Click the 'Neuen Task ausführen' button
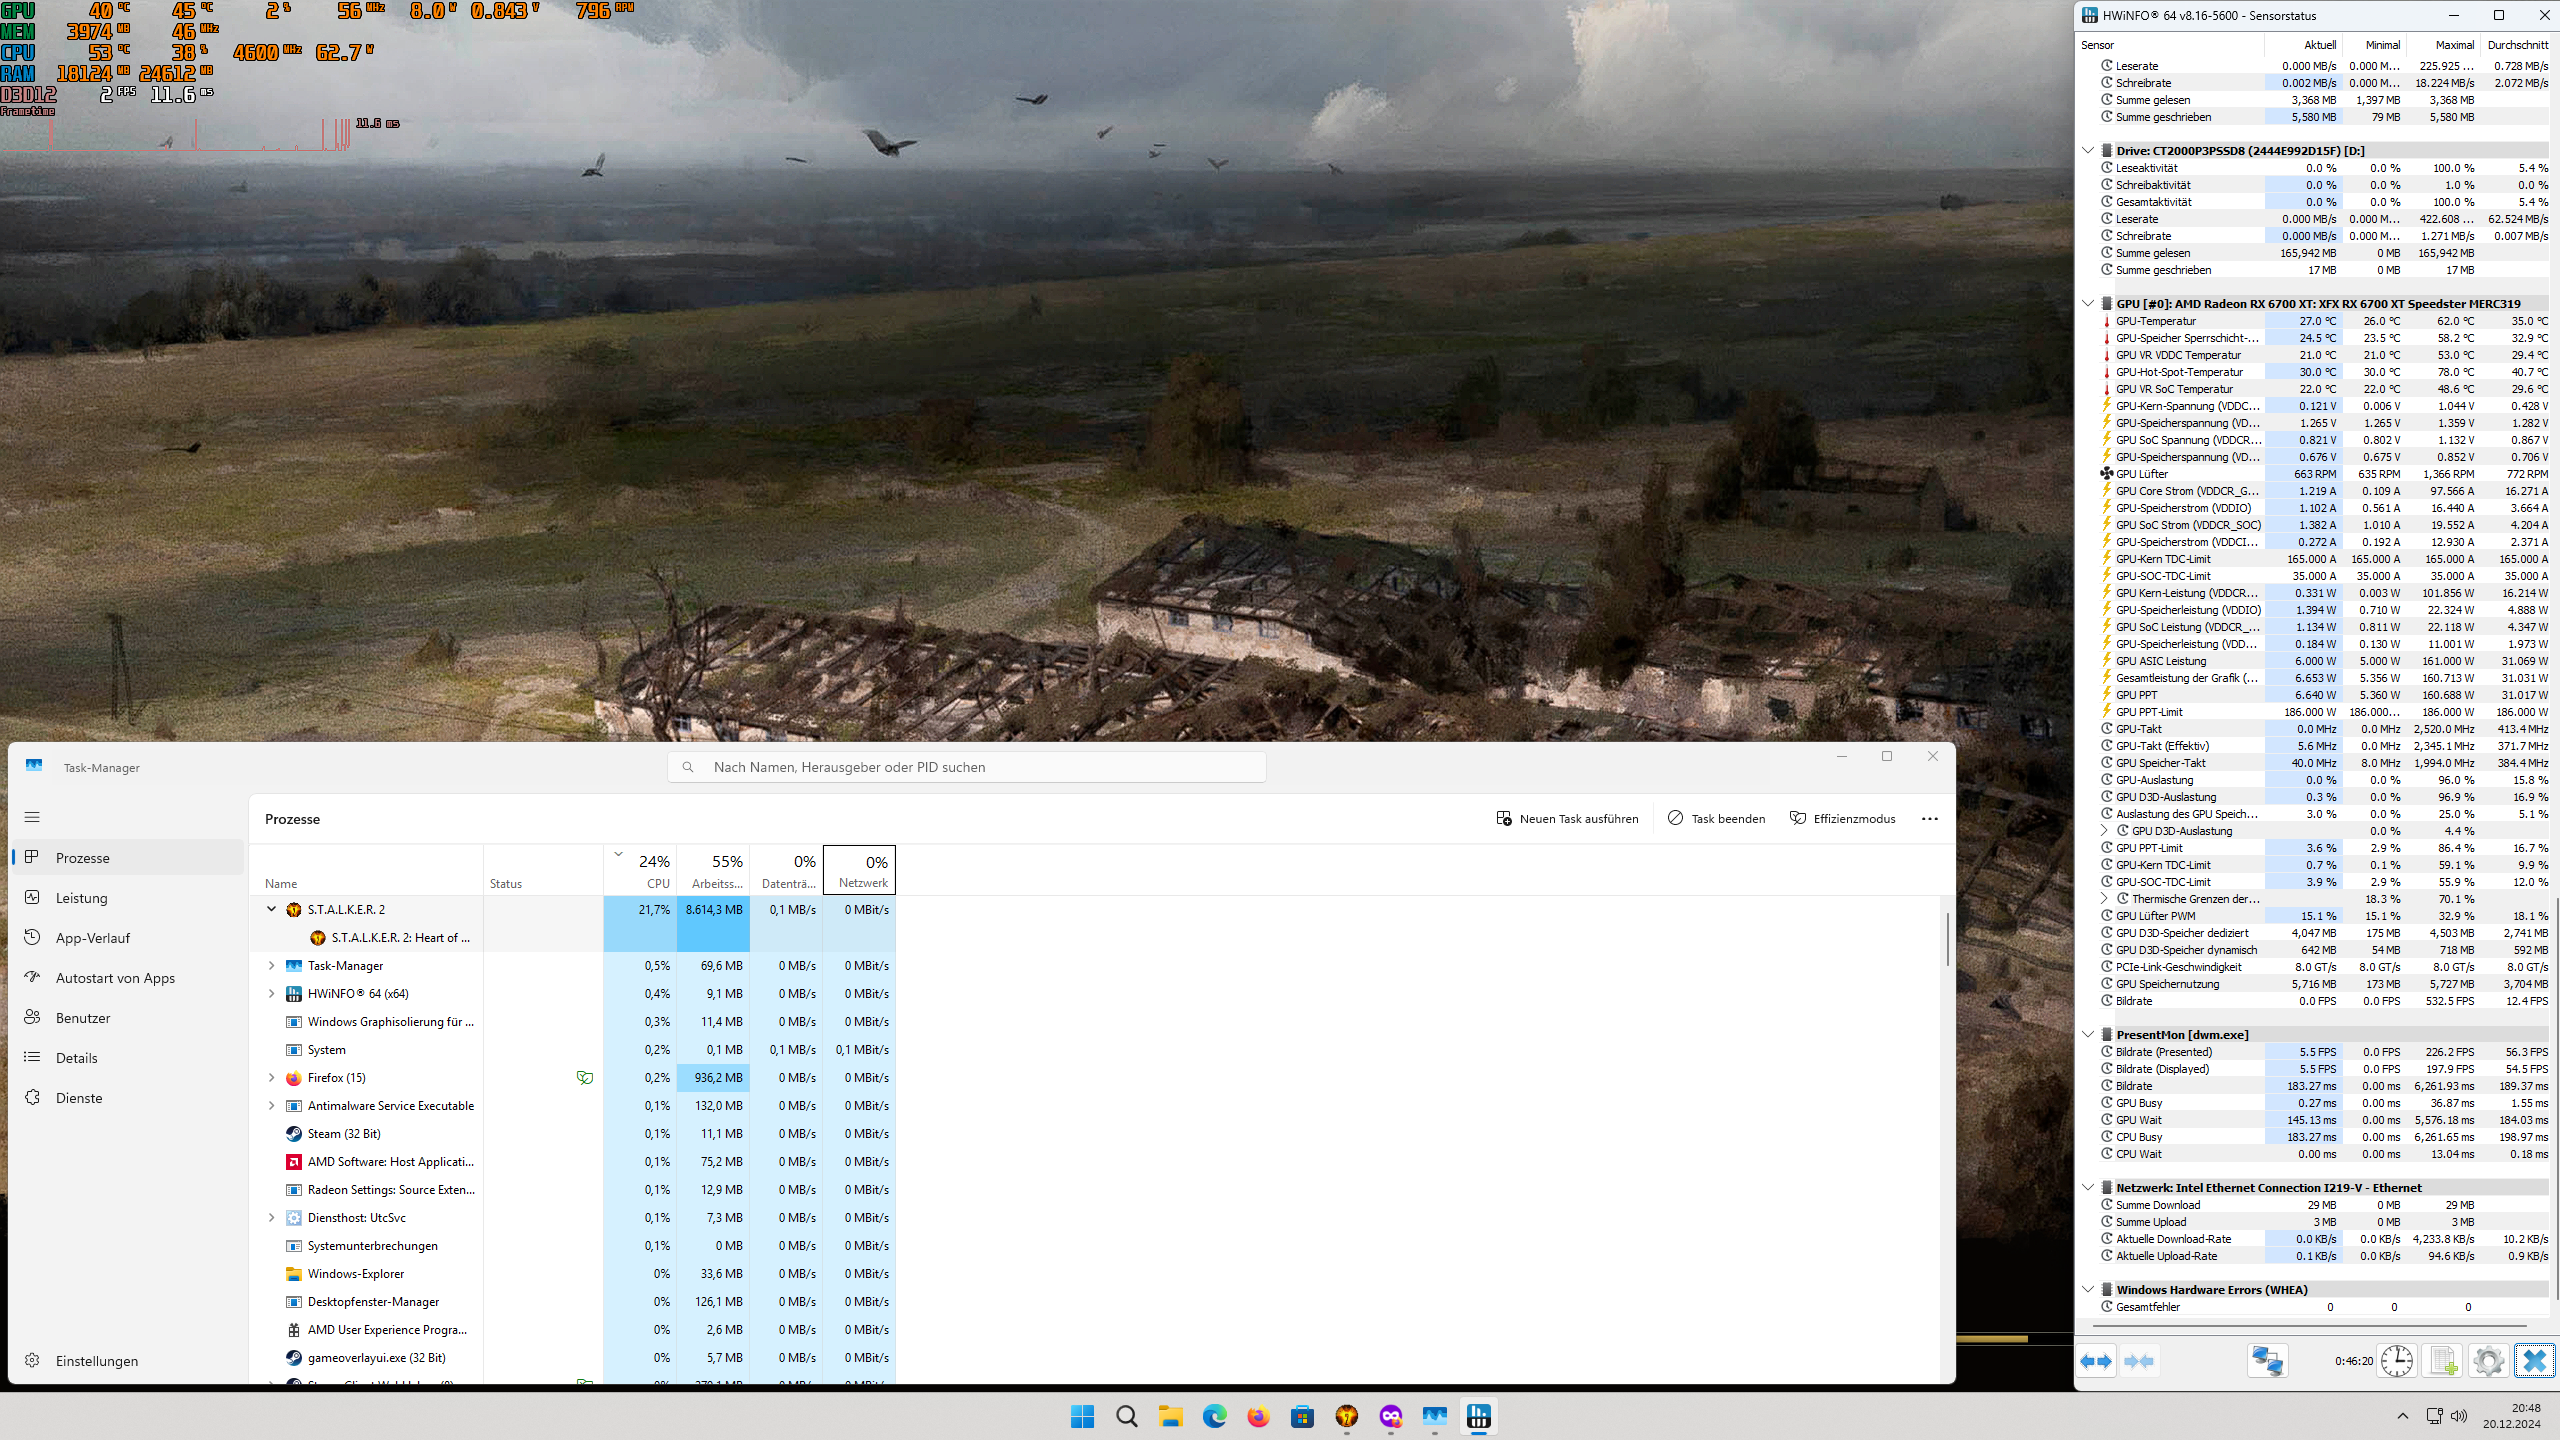 tap(1567, 818)
